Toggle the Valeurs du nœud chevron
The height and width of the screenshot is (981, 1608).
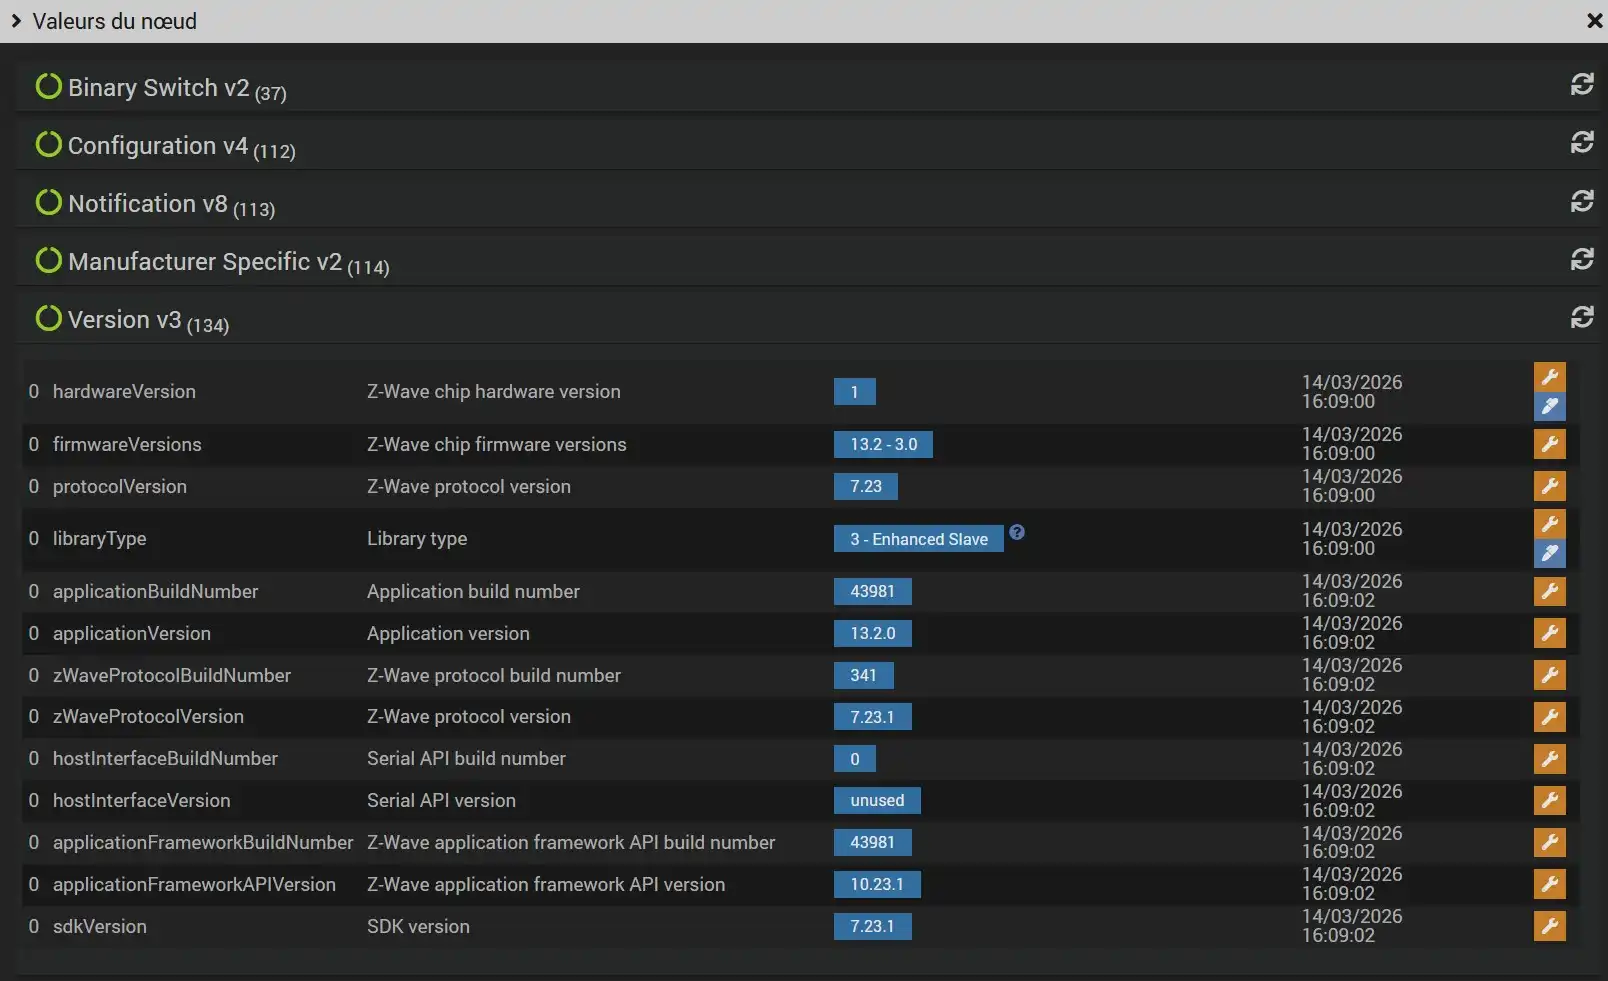click(x=16, y=21)
